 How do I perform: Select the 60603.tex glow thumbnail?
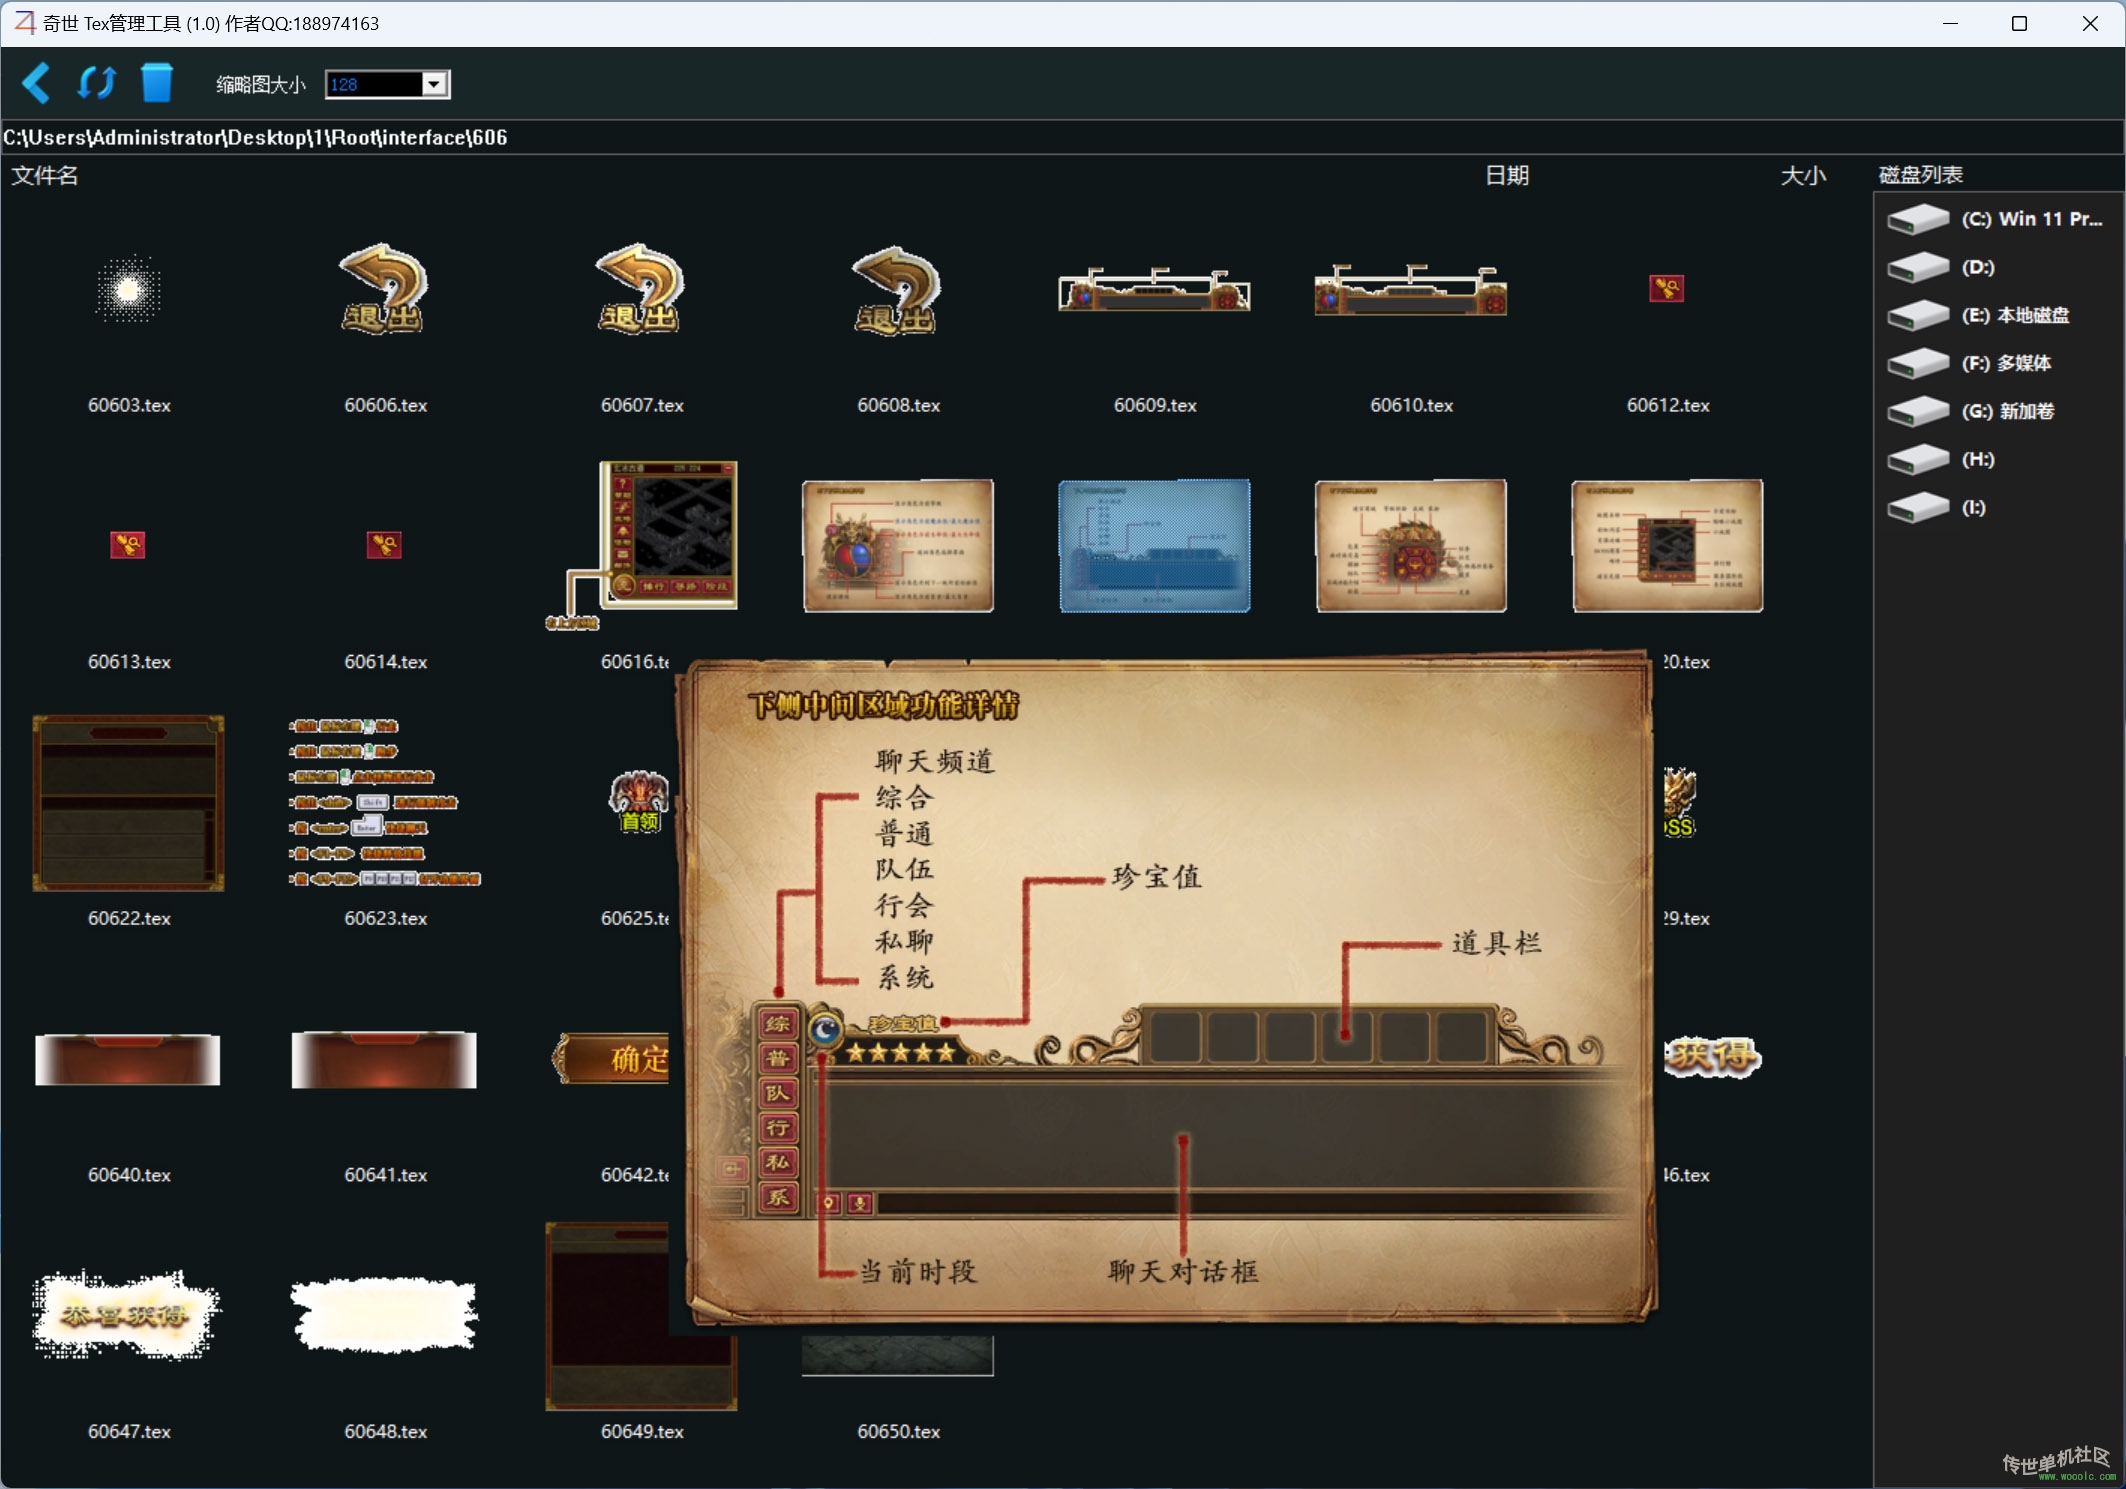point(129,290)
